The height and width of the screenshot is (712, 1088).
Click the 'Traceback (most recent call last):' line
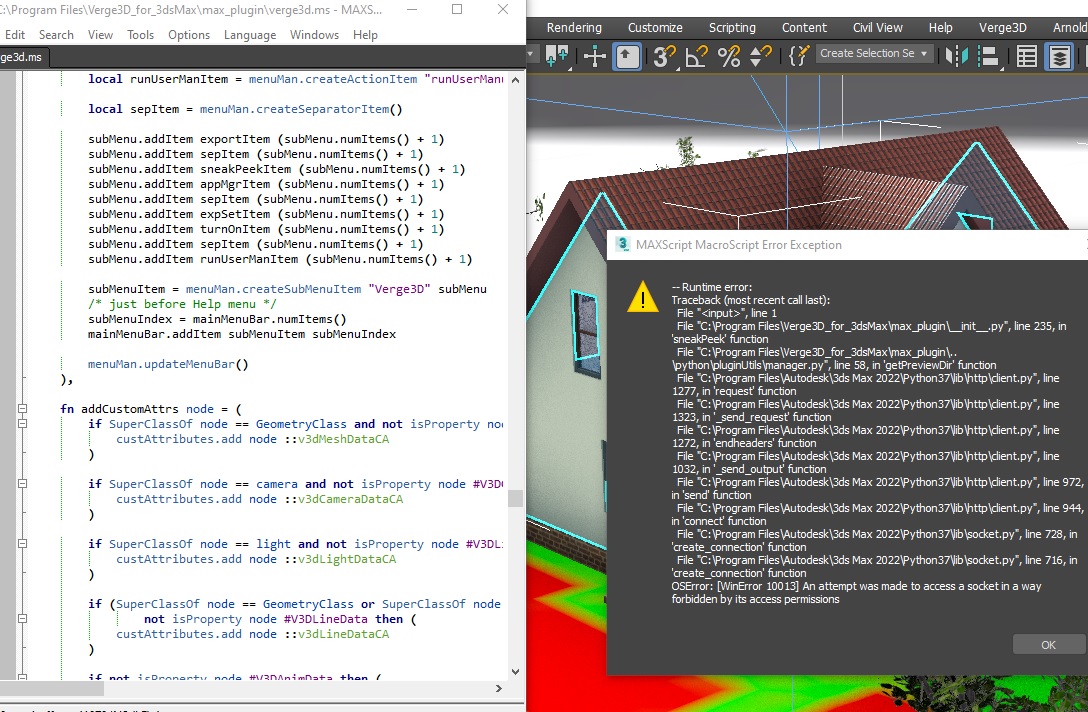pos(750,300)
